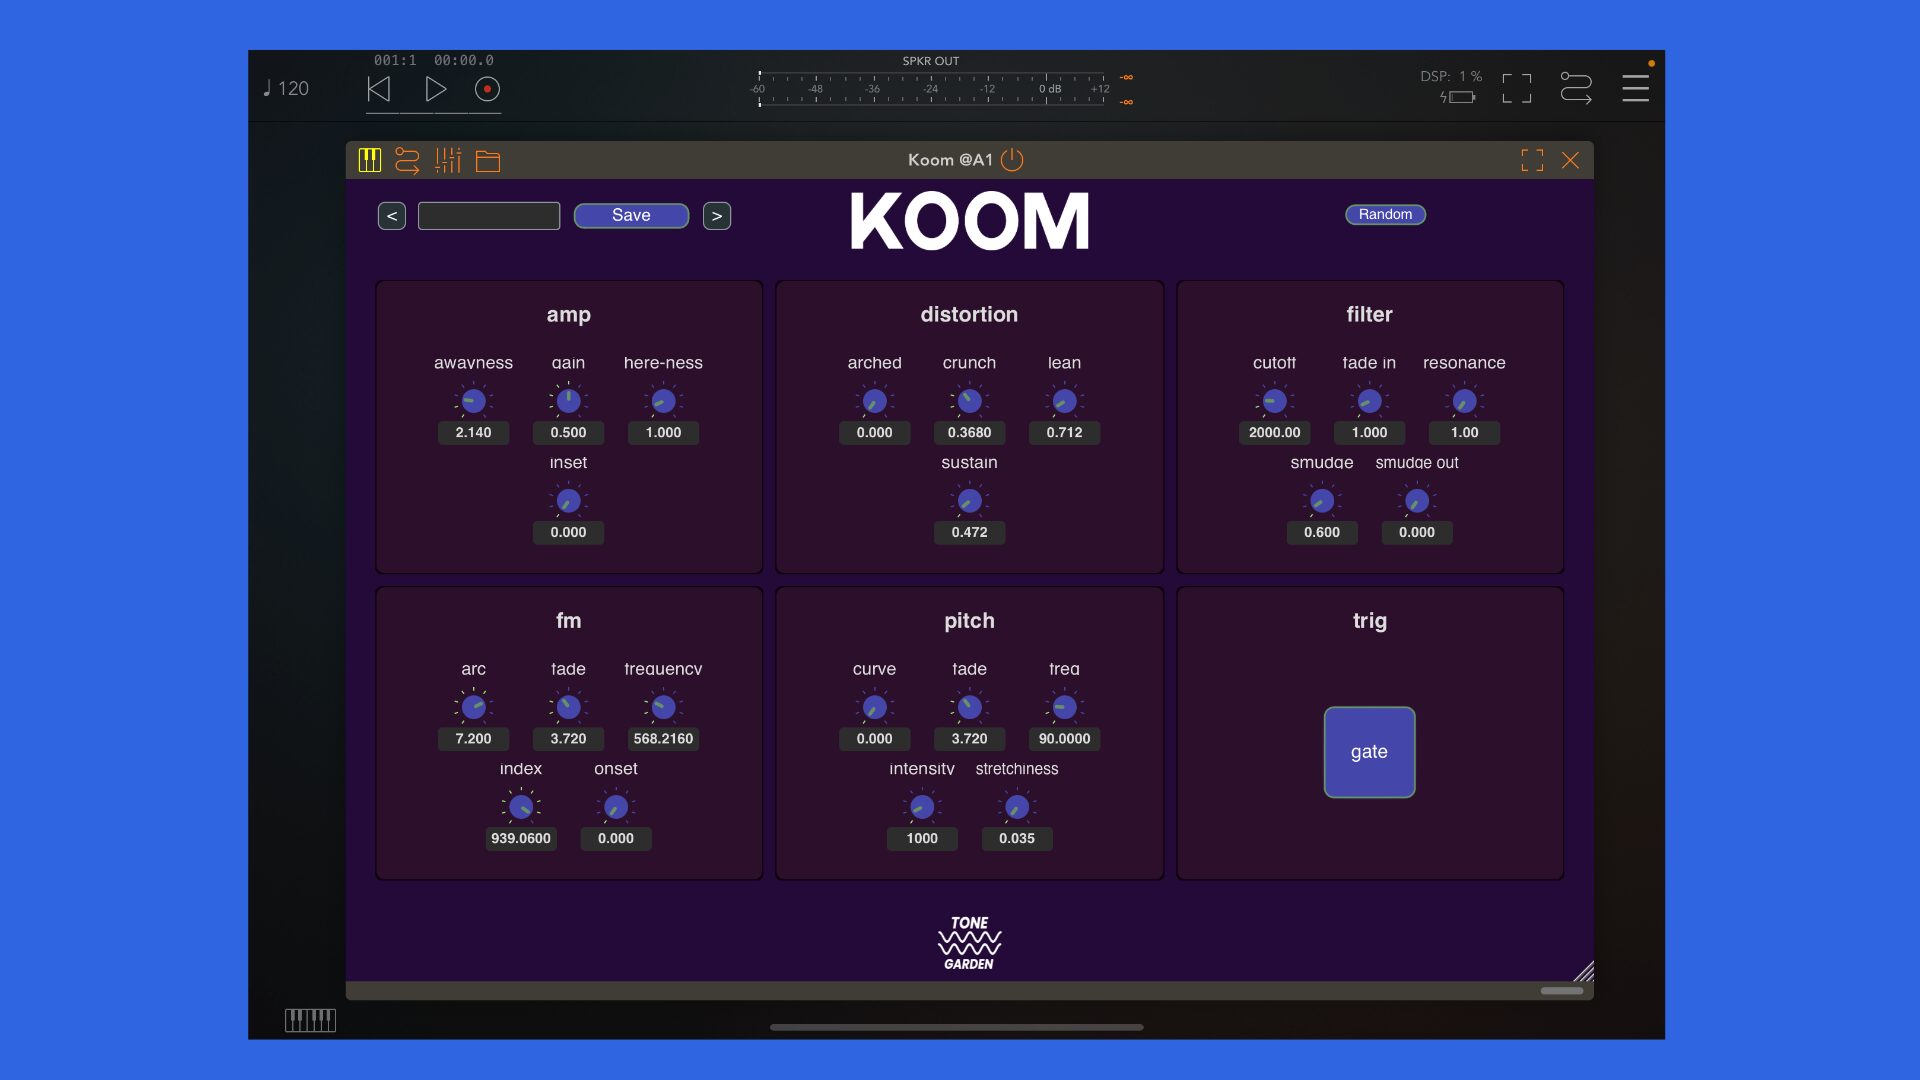Image resolution: width=1920 pixels, height=1080 pixels.
Task: Click the resonance knob
Action: (x=1464, y=401)
